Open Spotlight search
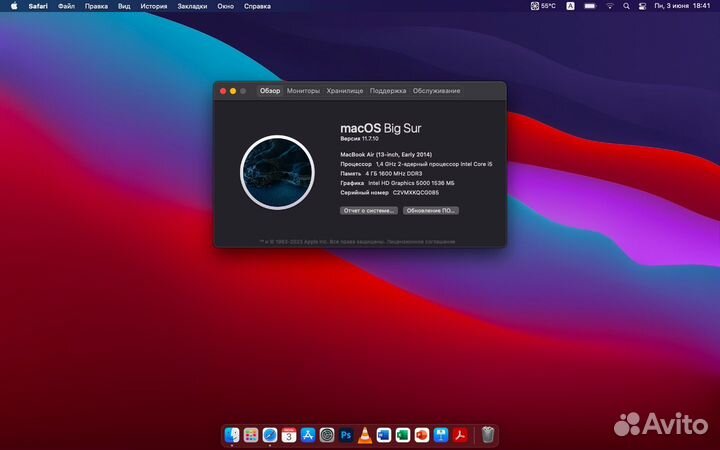 626,6
